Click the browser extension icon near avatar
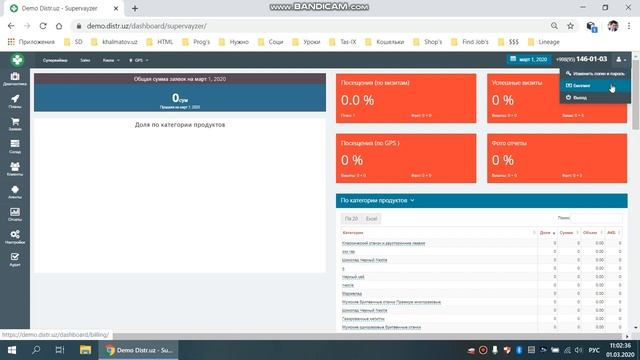The height and width of the screenshot is (360, 640). point(591,26)
